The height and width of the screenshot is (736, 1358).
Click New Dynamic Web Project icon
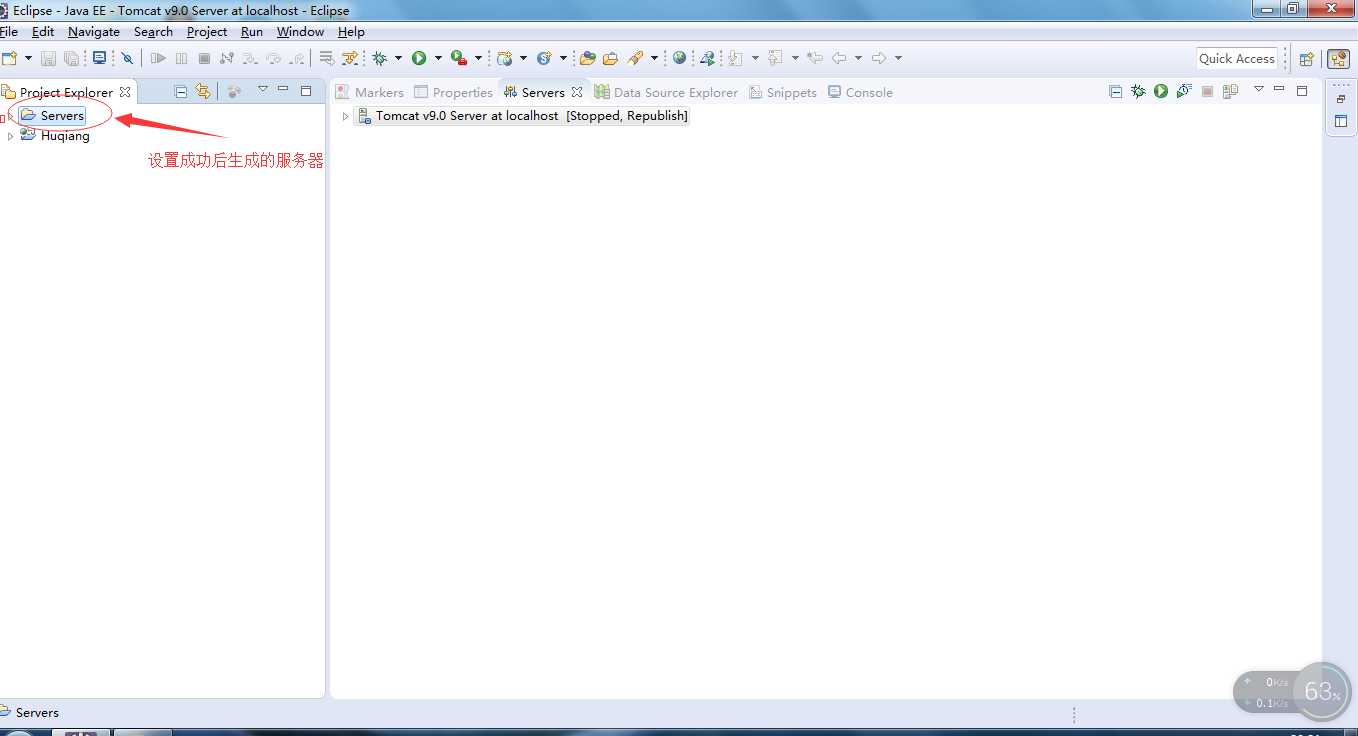point(505,58)
